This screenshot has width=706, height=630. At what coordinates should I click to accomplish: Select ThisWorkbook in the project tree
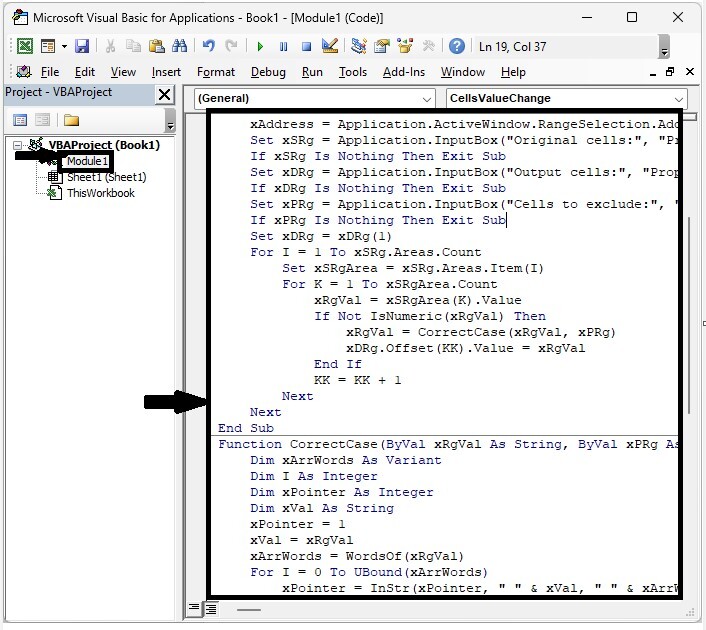pyautogui.click(x=100, y=193)
